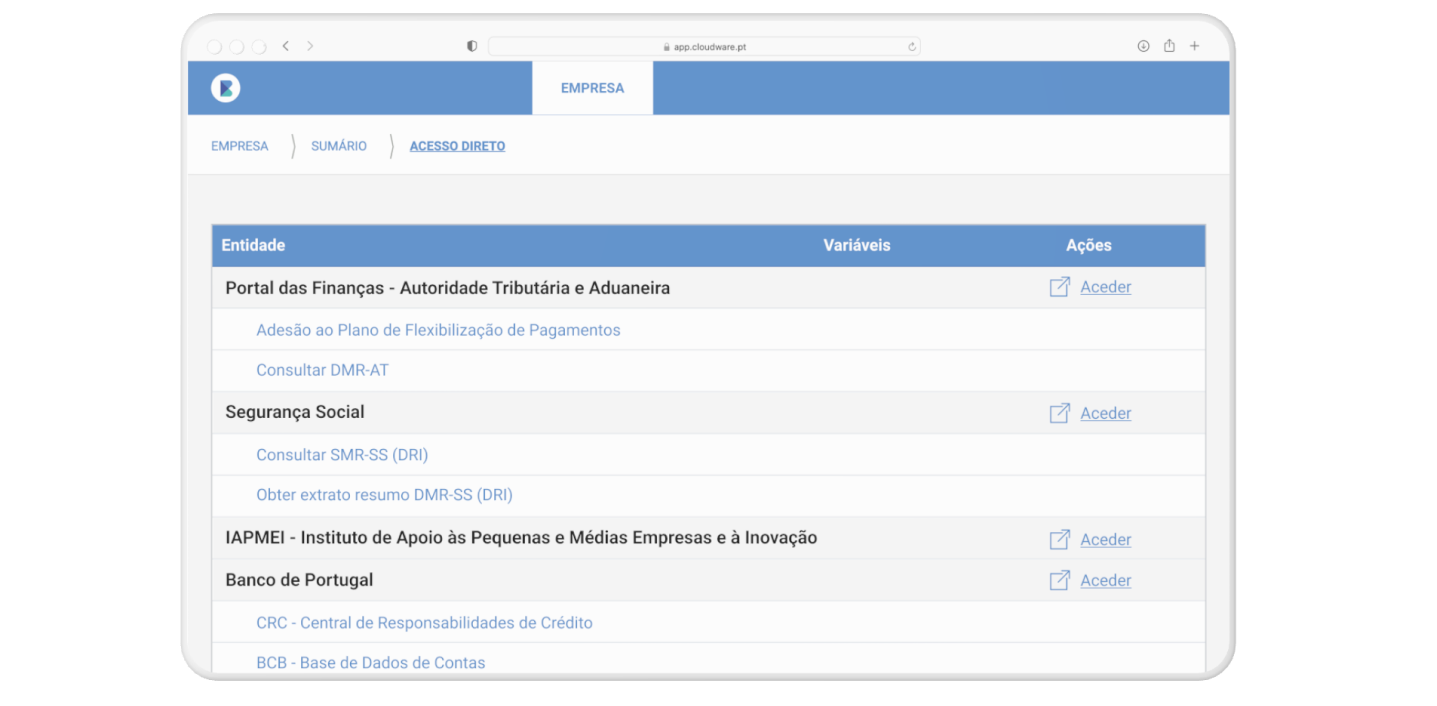Open the Consultar DMR-AT link
1437x706 pixels.
322,370
